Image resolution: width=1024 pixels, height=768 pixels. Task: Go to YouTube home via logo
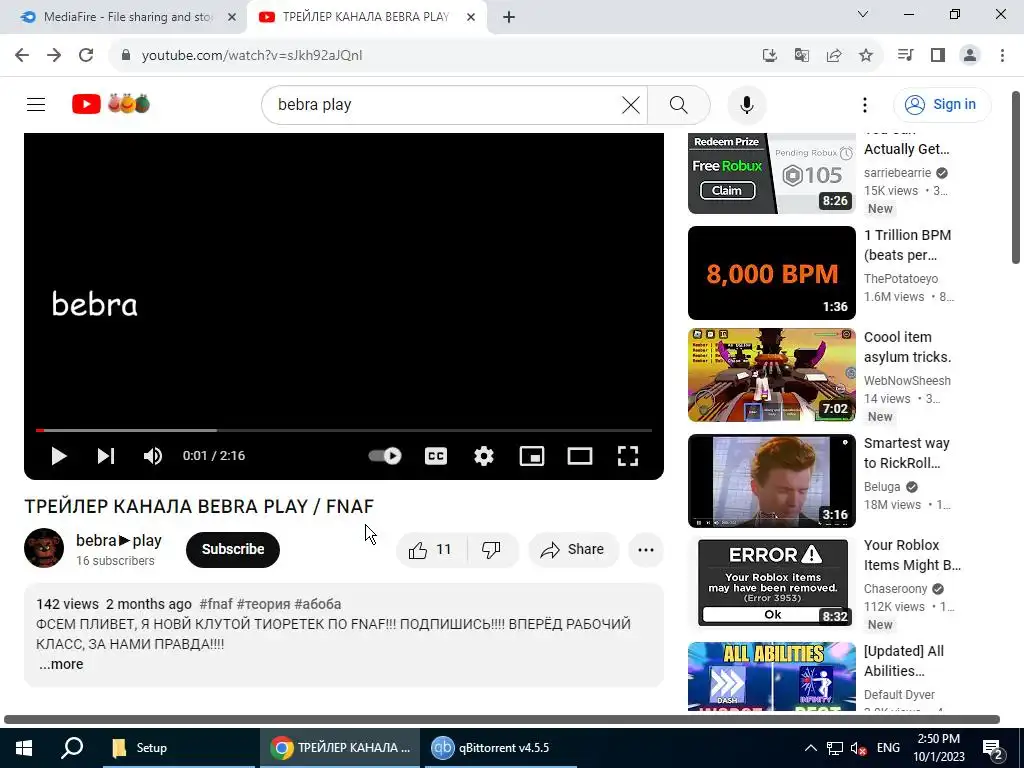click(x=111, y=104)
